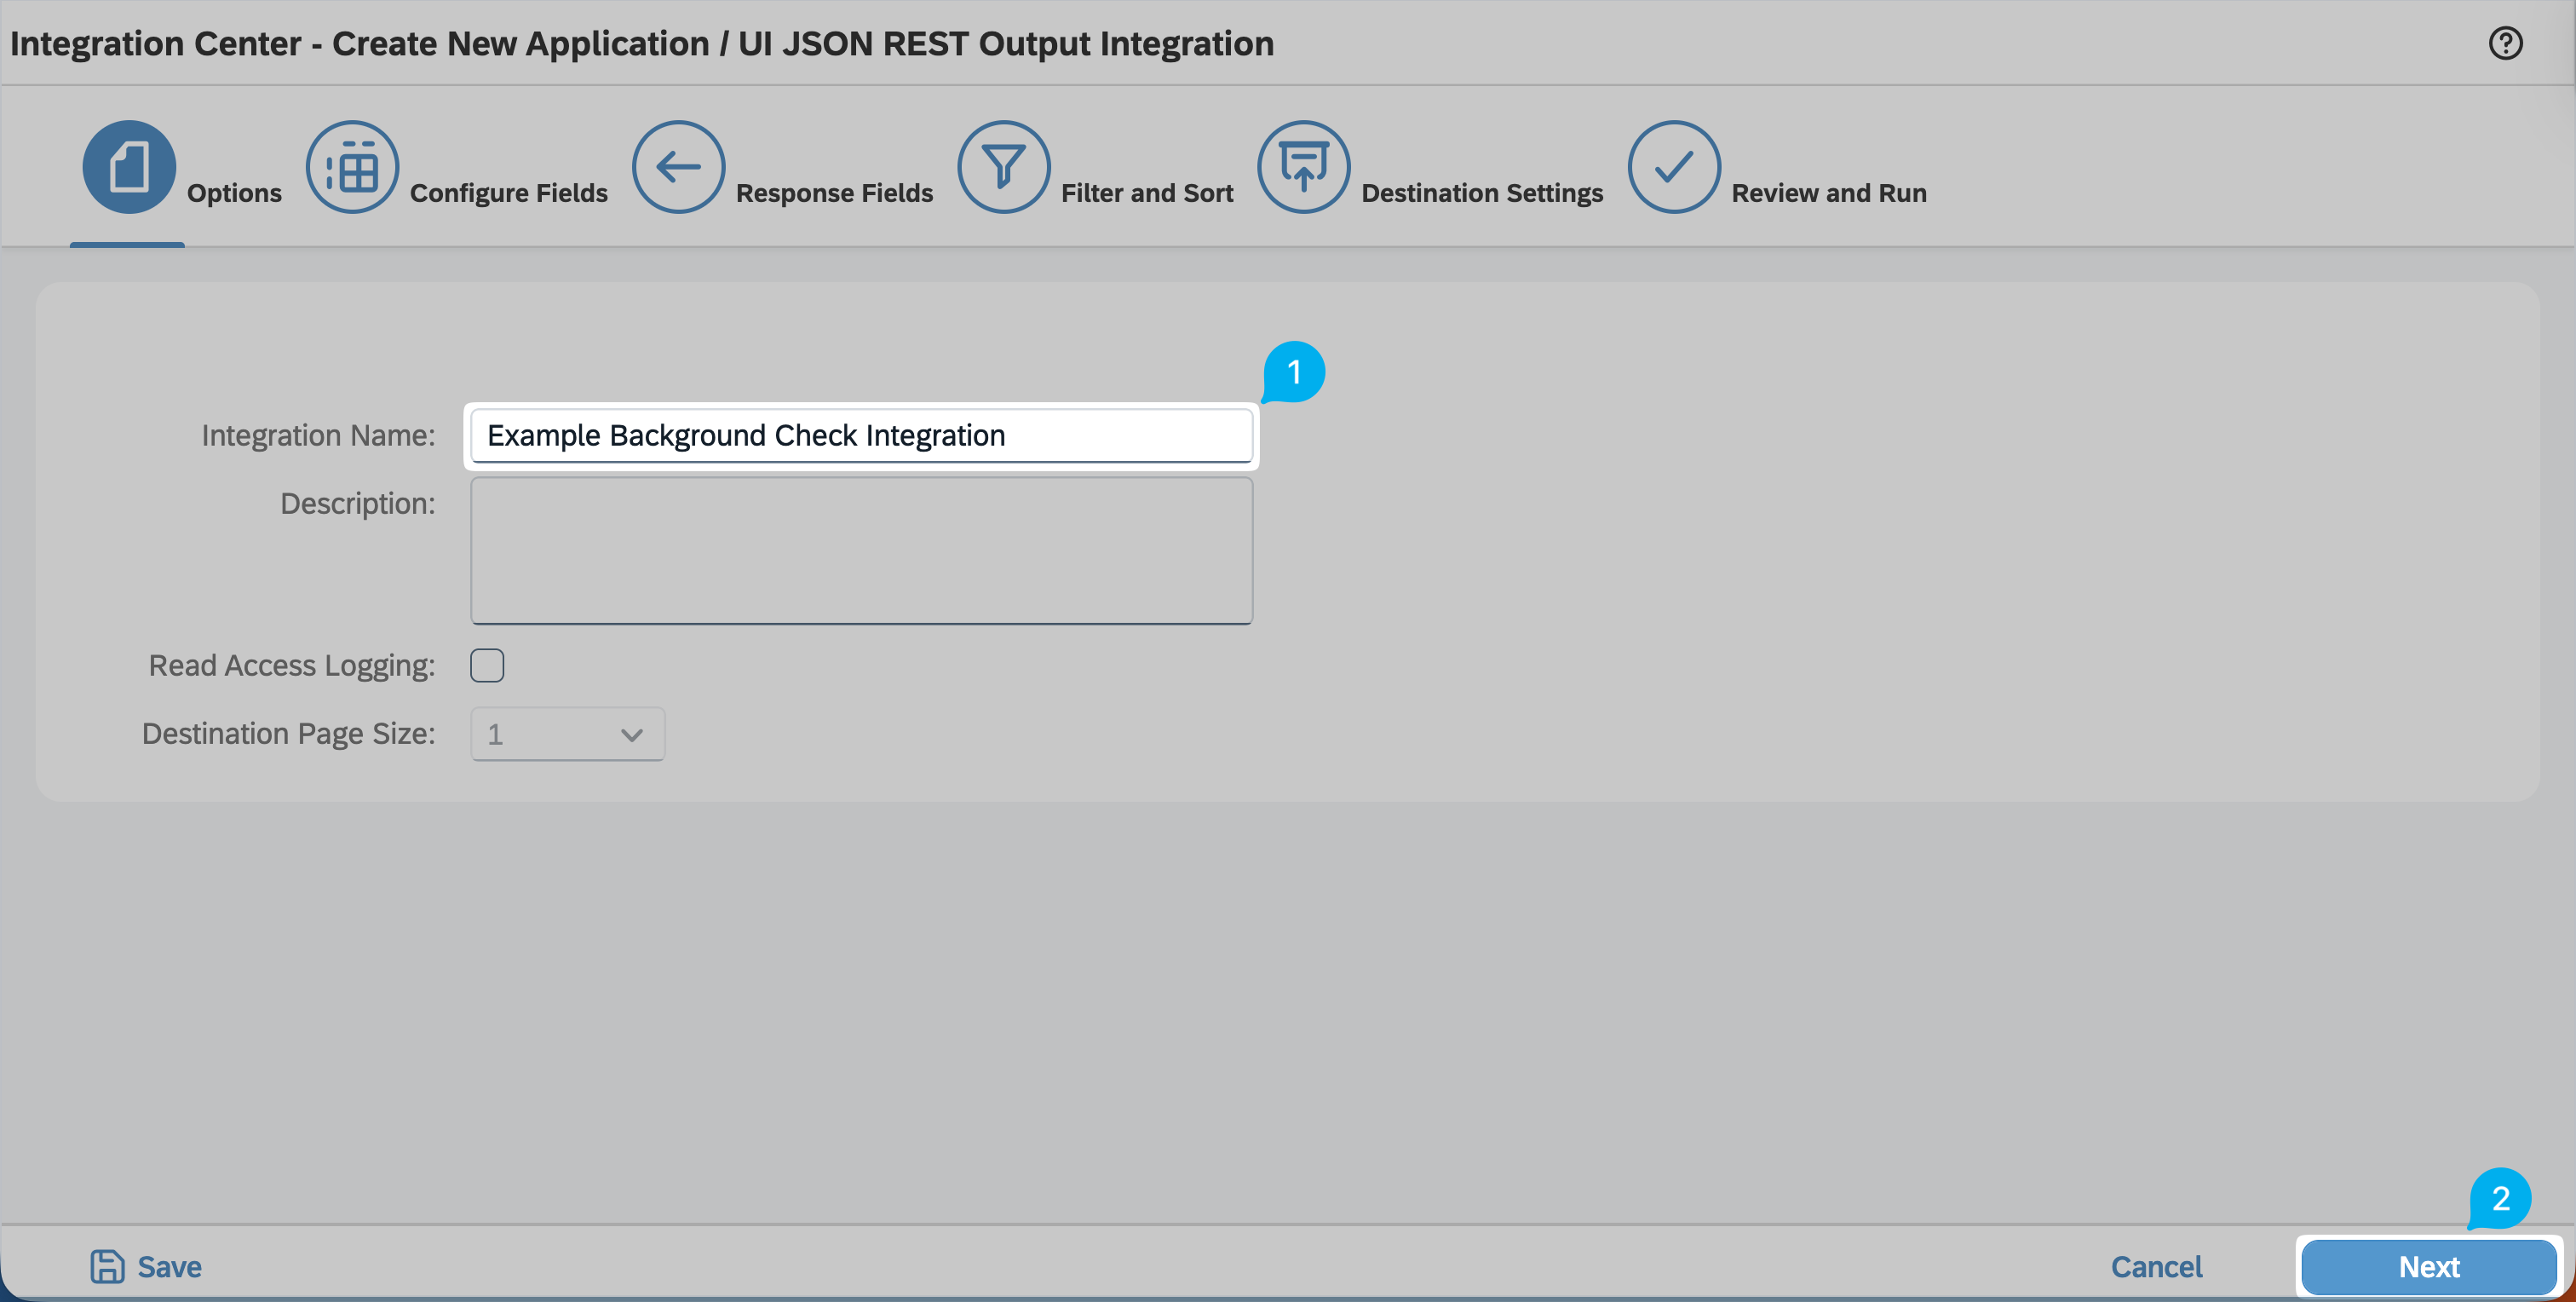Click the Options step document icon
Image resolution: width=2576 pixels, height=1302 pixels.
pos(129,166)
